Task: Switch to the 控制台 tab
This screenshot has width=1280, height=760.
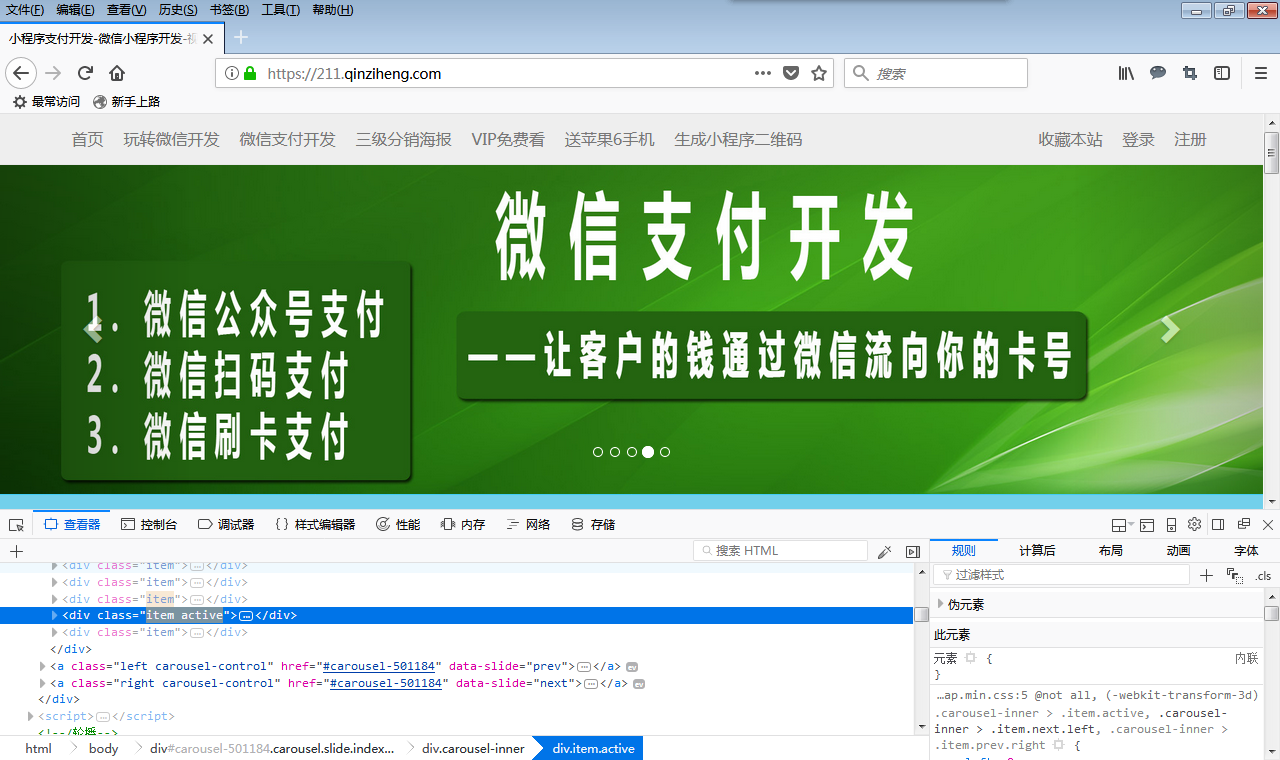Action: point(149,524)
